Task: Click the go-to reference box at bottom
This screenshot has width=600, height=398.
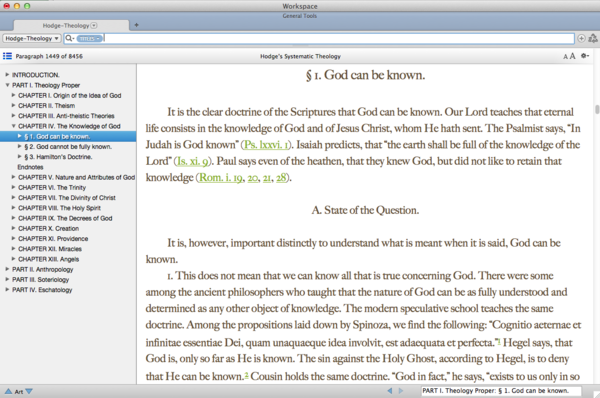Action: coord(501,391)
